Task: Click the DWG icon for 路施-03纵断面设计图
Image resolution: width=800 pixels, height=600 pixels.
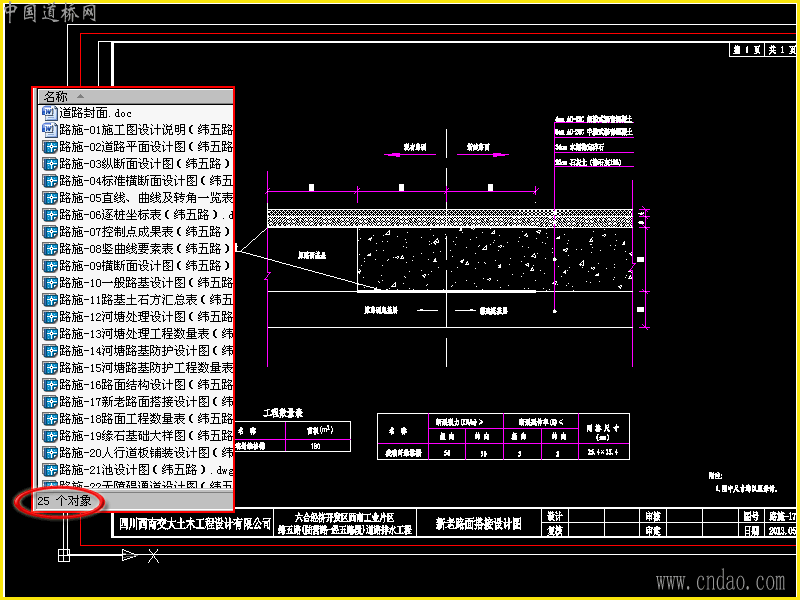Action: [49, 164]
